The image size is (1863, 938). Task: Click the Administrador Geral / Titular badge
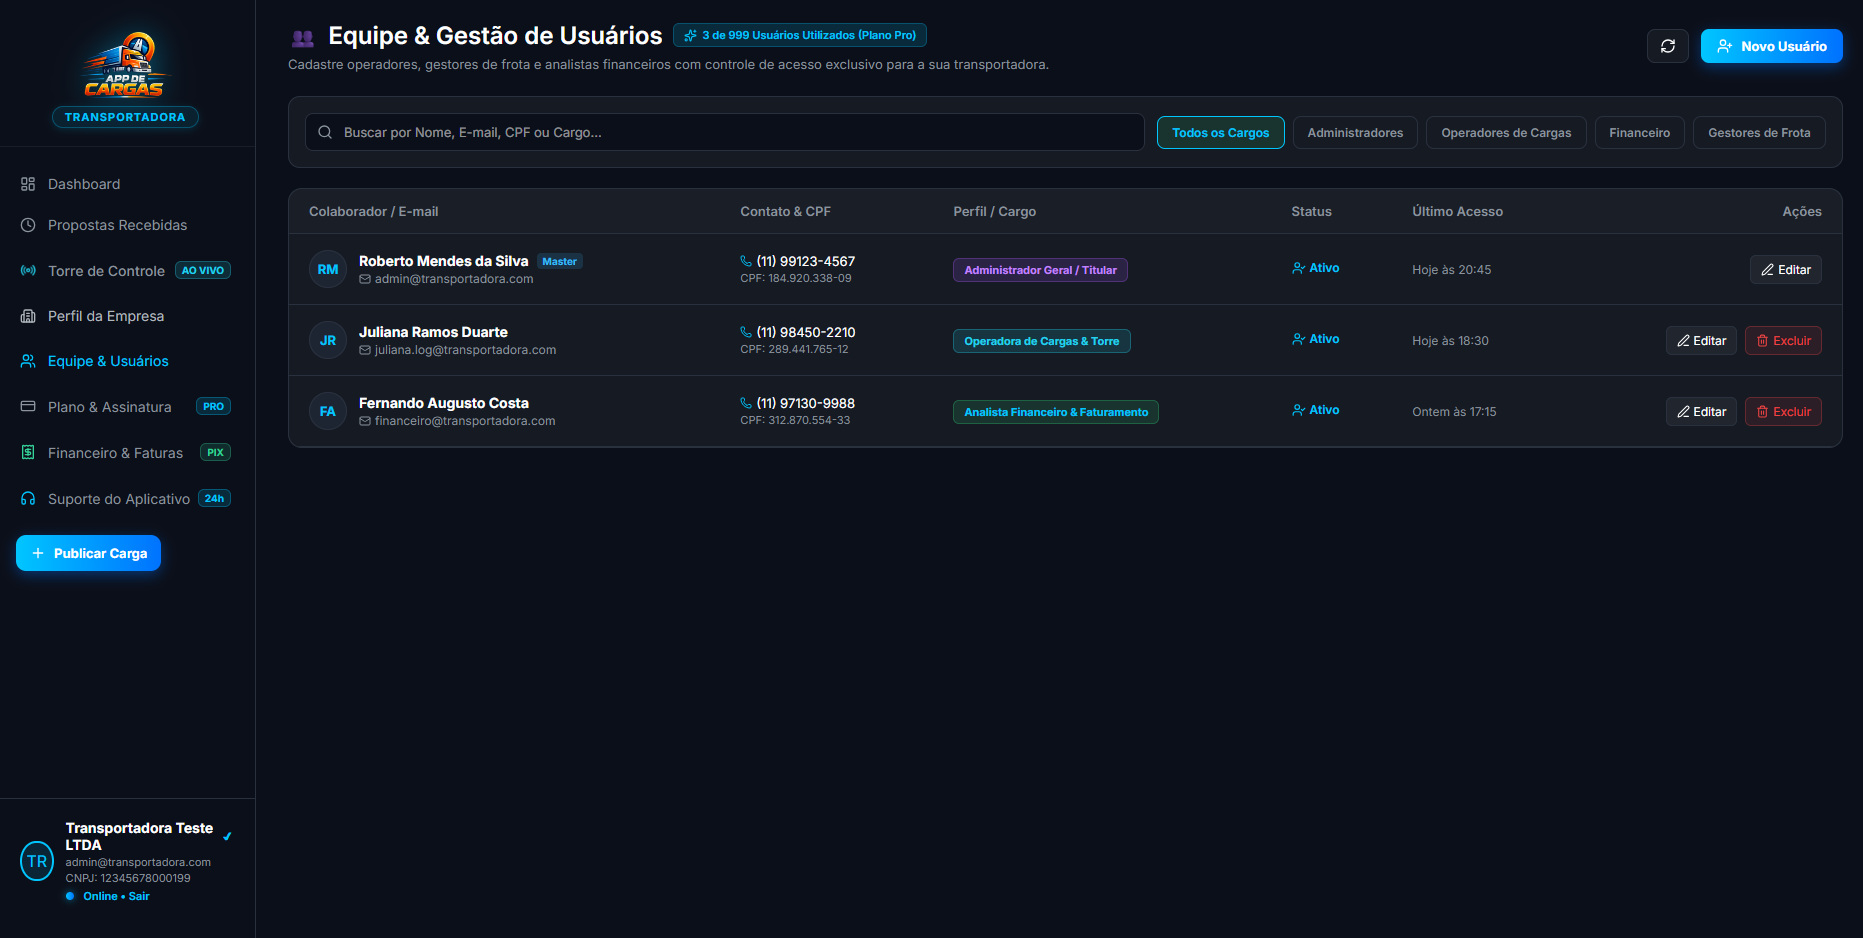(x=1040, y=270)
